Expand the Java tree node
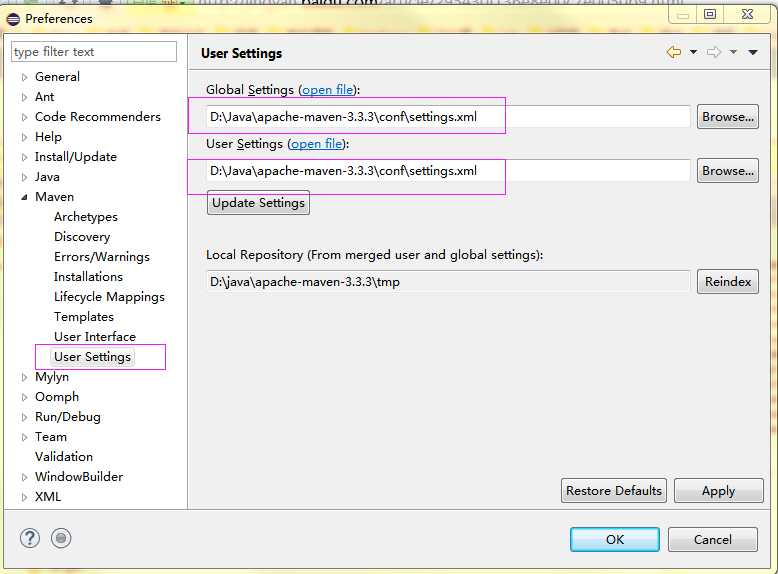The width and height of the screenshot is (778, 574). [x=24, y=177]
